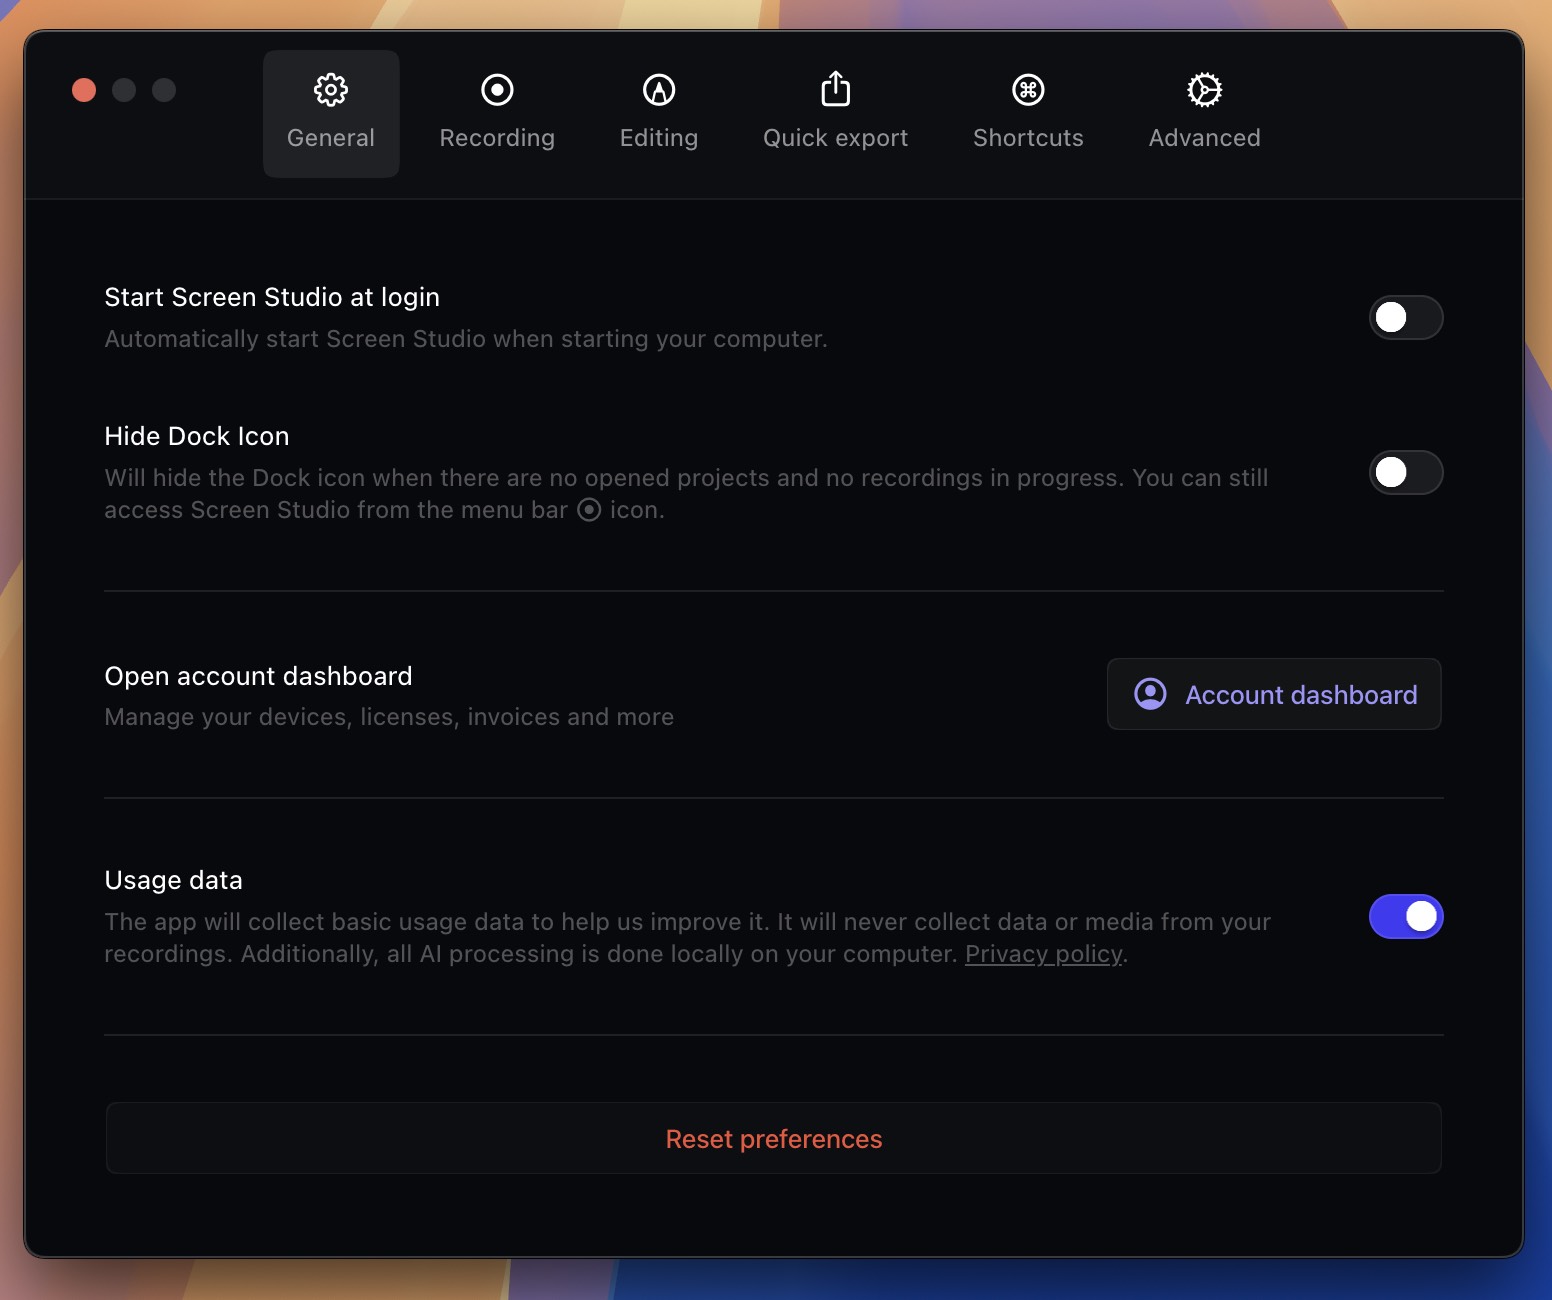Switch to the Advanced tab
This screenshot has height=1300, width=1552.
[1204, 113]
